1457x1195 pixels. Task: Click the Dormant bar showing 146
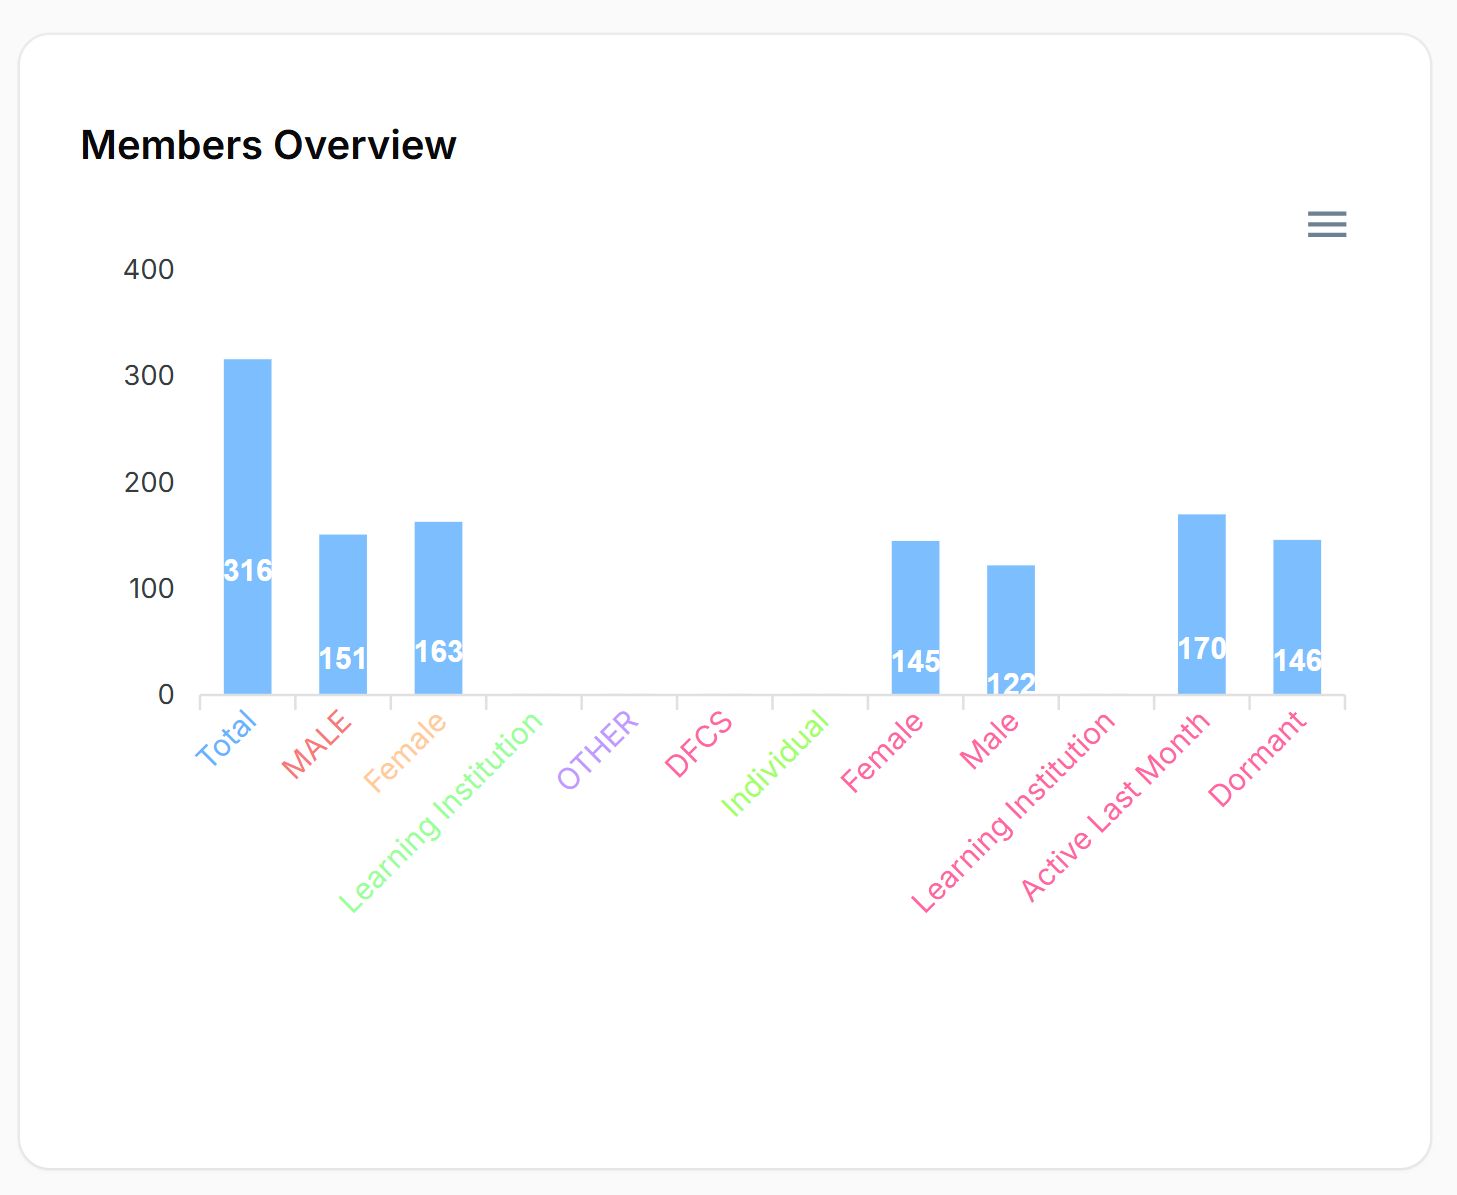click(1297, 616)
